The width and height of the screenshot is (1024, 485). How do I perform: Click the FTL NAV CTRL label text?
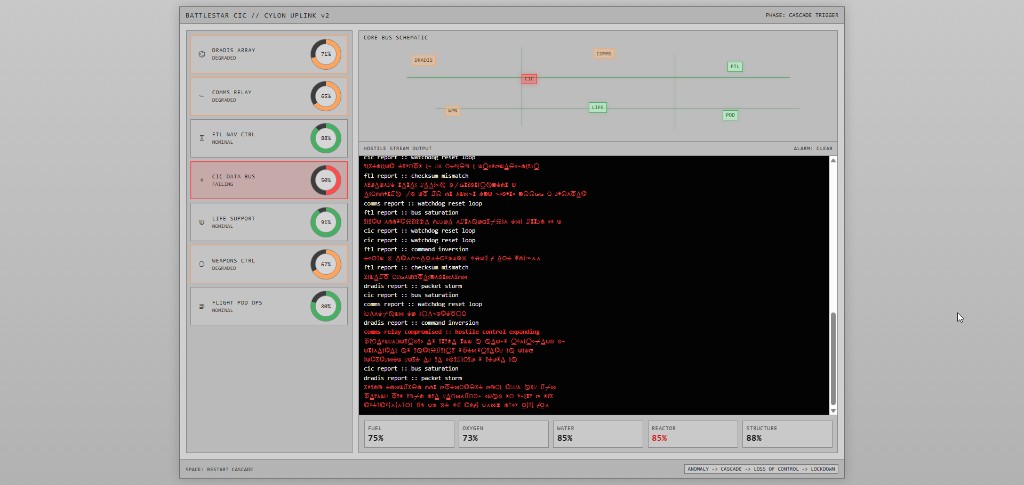tap(233, 134)
